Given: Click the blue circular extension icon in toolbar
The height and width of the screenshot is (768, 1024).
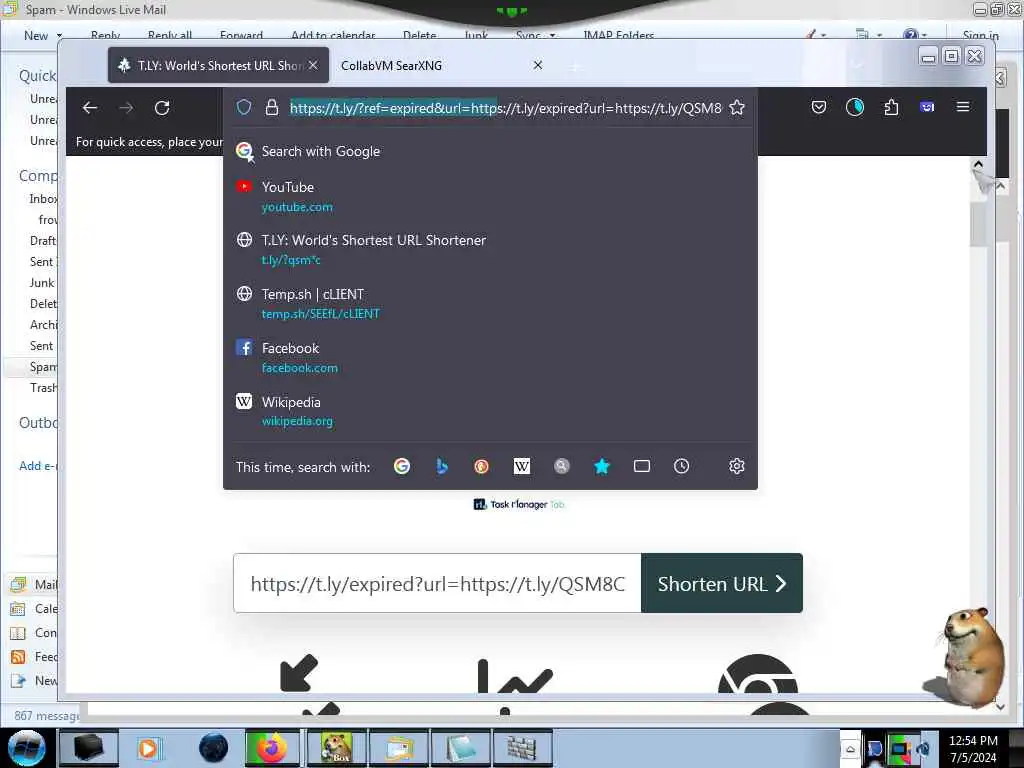Looking at the screenshot, I should coord(854,107).
